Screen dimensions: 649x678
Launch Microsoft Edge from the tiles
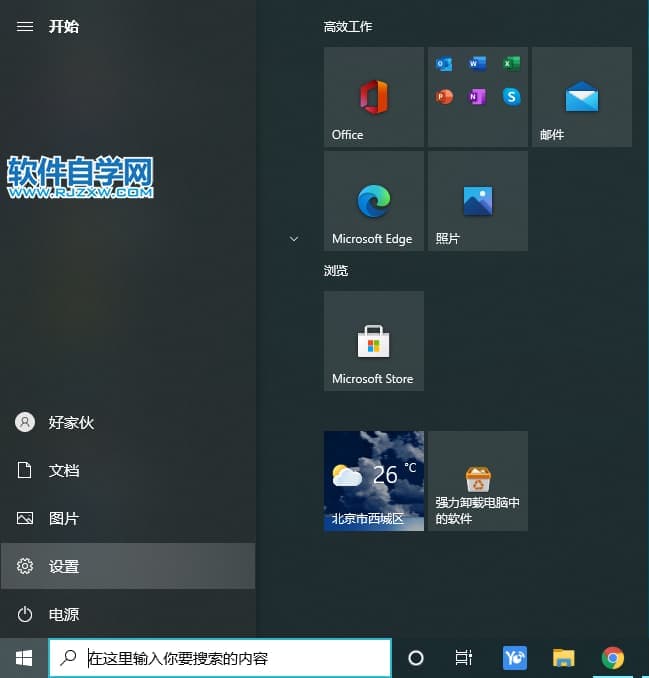[x=374, y=201]
